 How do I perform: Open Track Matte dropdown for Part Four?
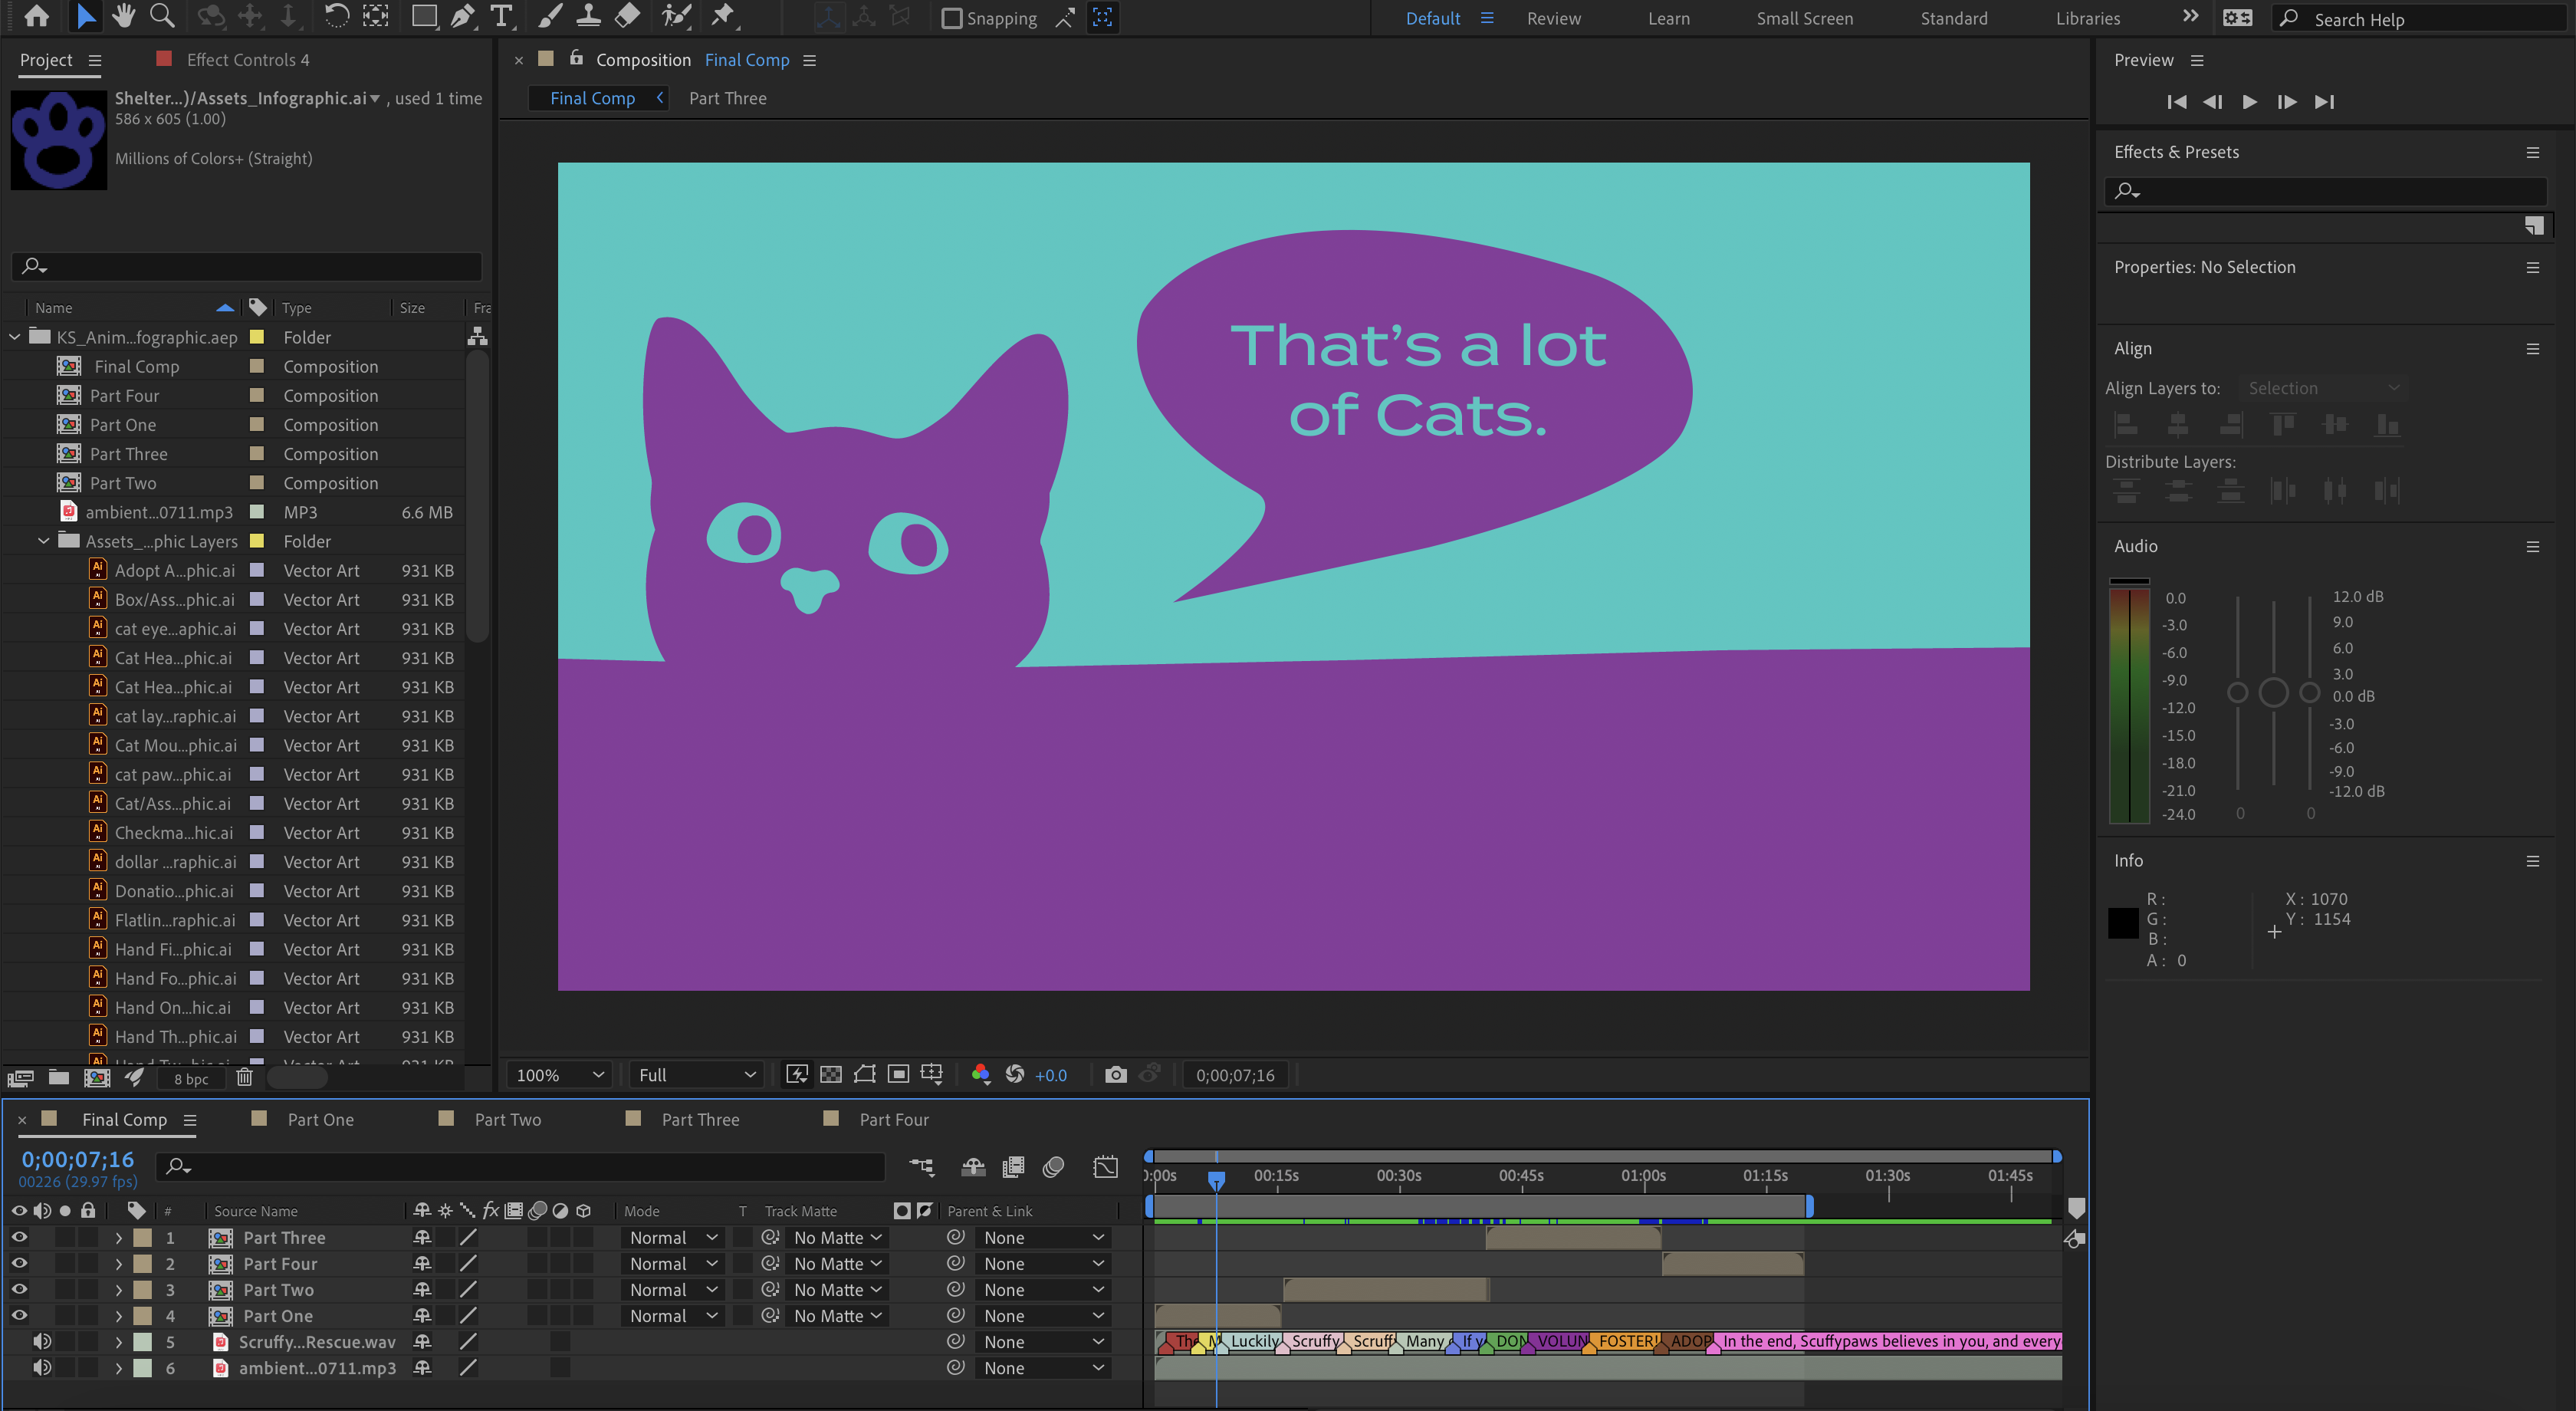click(838, 1263)
